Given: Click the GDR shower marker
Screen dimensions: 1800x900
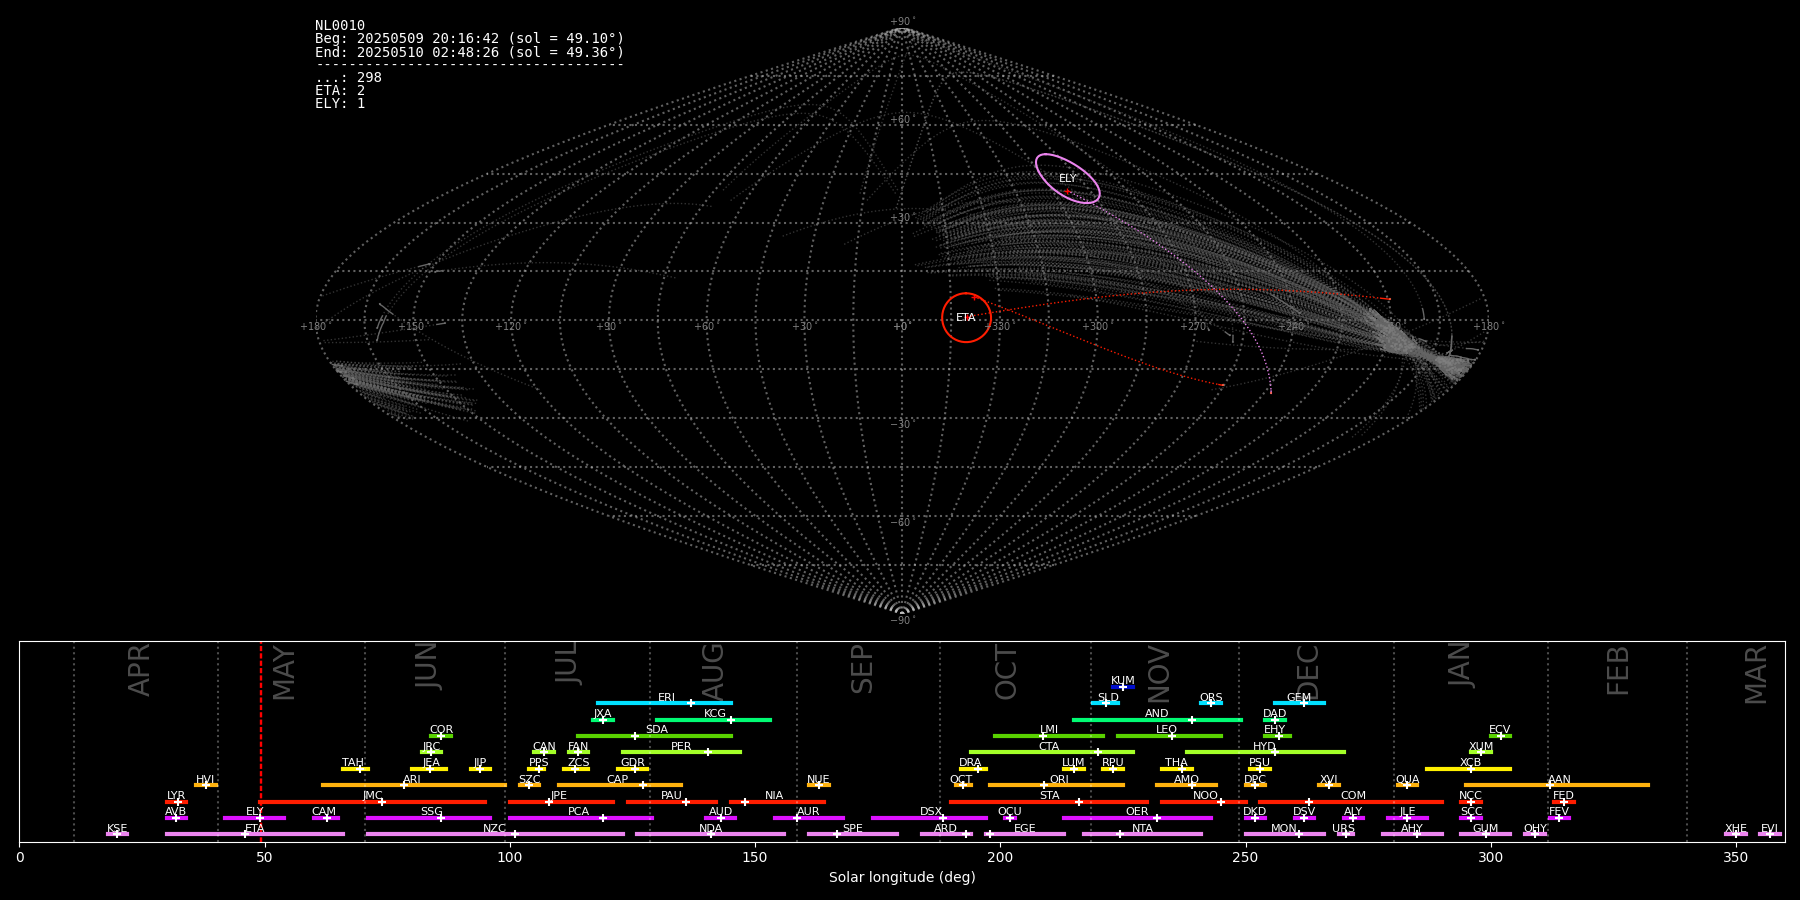Looking at the screenshot, I should pyautogui.click(x=633, y=769).
